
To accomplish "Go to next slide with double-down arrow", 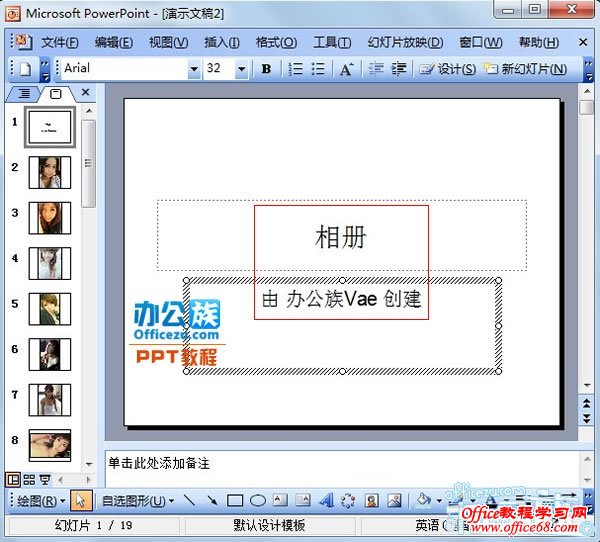I will (587, 418).
